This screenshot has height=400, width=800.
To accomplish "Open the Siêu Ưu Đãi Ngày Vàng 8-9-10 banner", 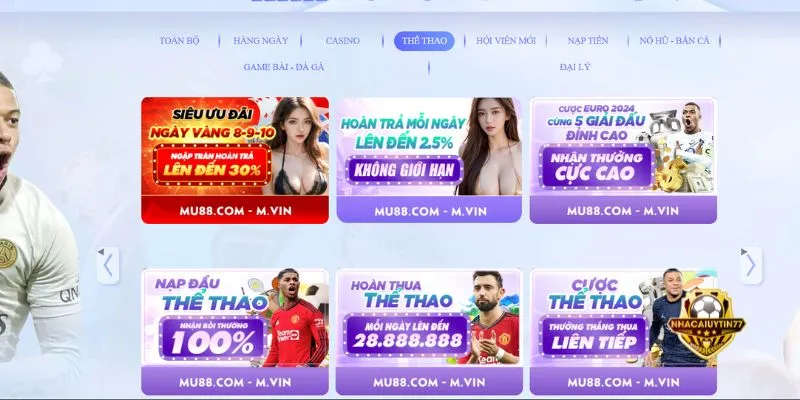I will 235,160.
